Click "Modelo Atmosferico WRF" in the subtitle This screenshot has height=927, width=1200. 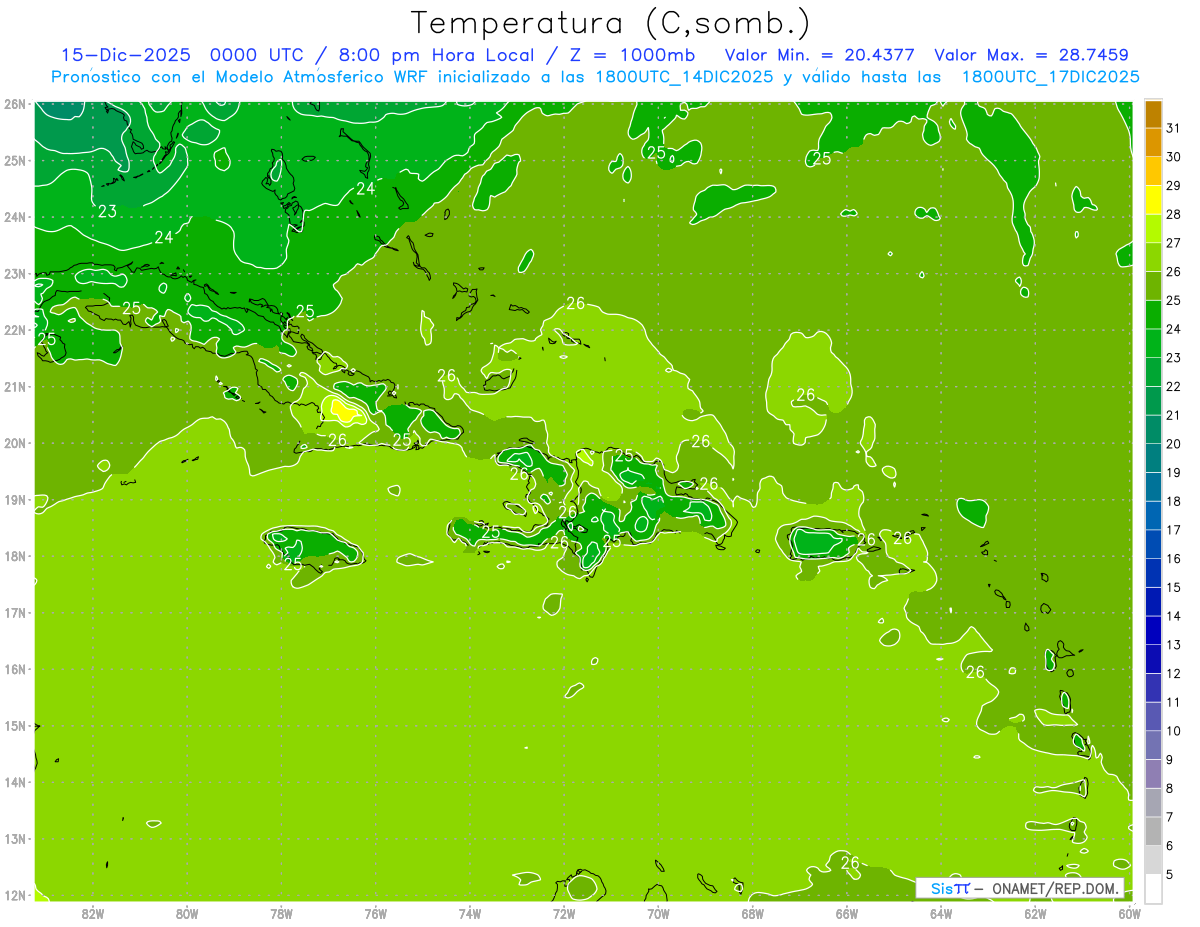323,77
